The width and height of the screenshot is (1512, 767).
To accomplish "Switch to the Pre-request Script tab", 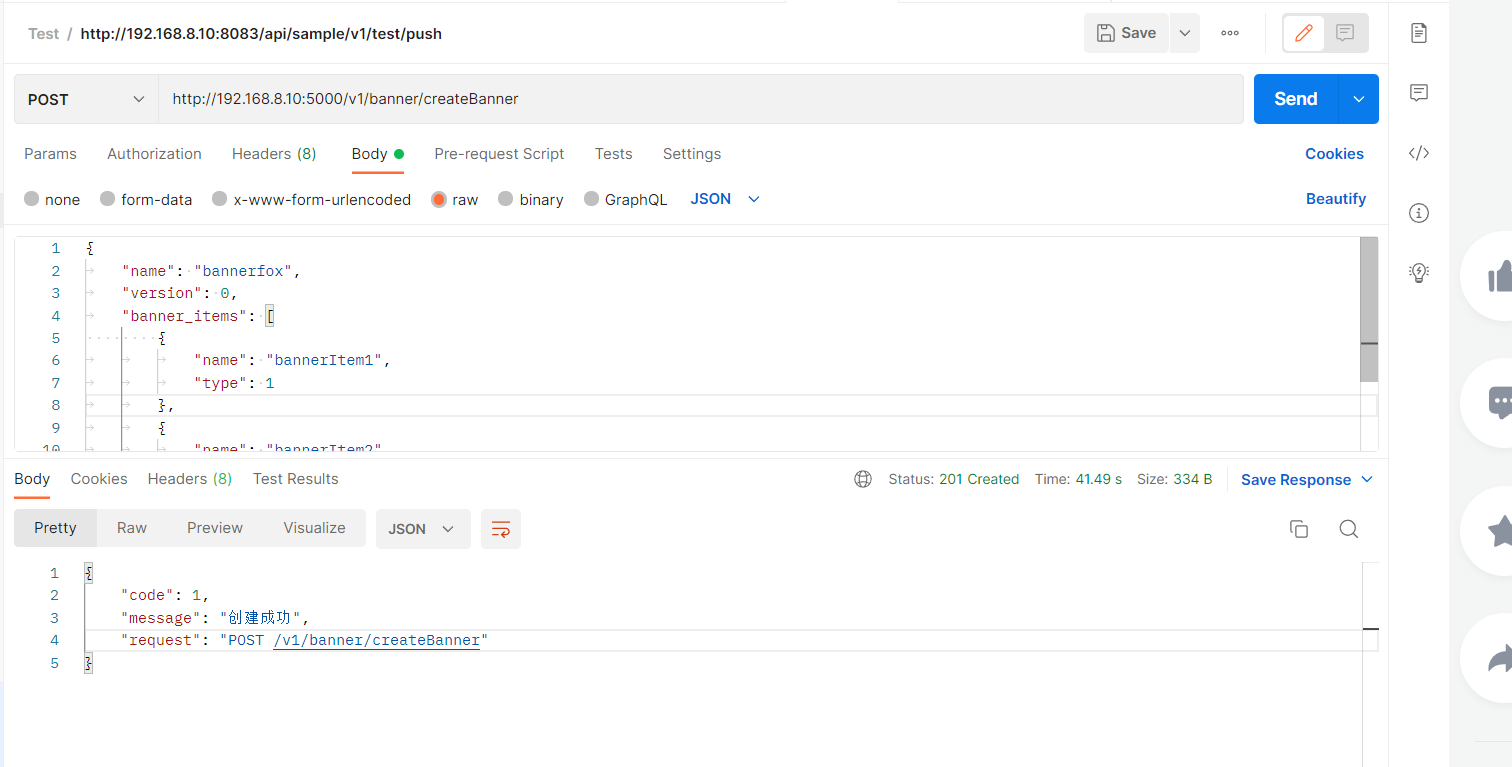I will pyautogui.click(x=499, y=154).
